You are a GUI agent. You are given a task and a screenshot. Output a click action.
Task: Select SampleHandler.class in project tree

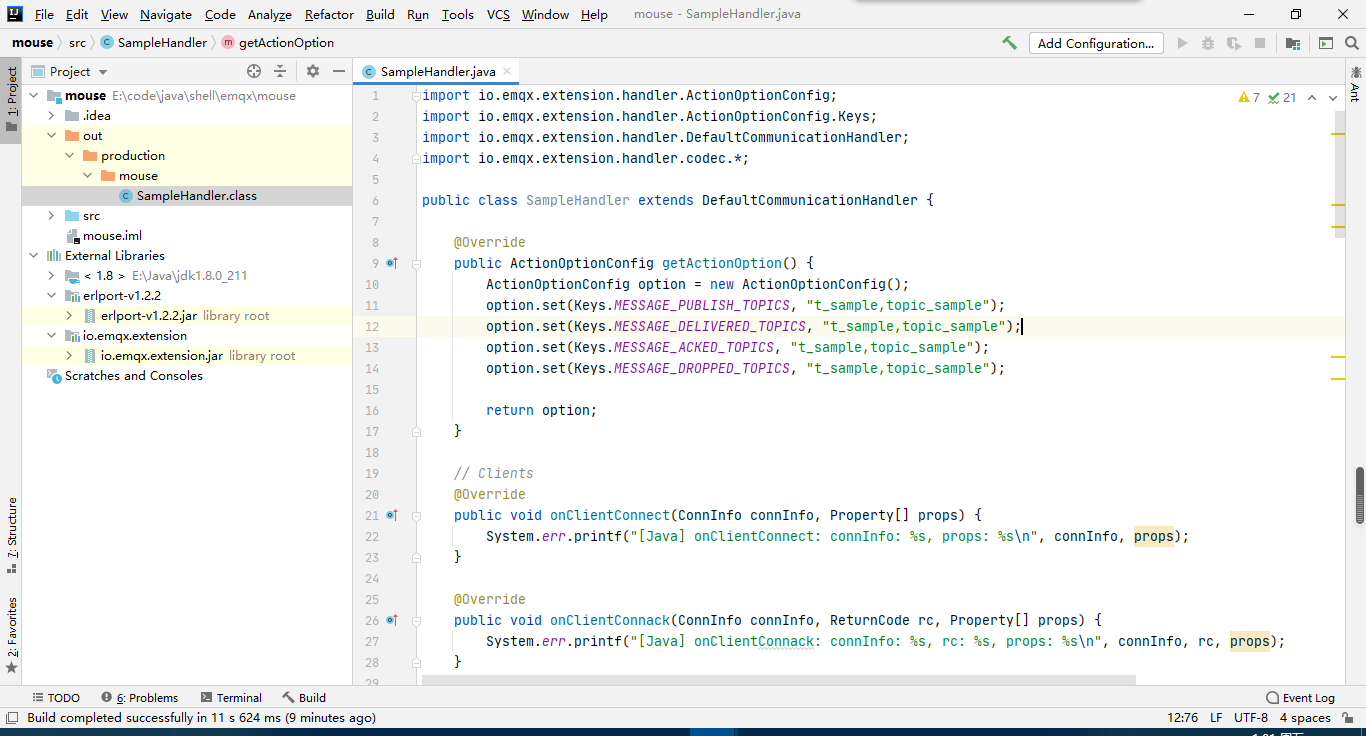[x=187, y=196]
